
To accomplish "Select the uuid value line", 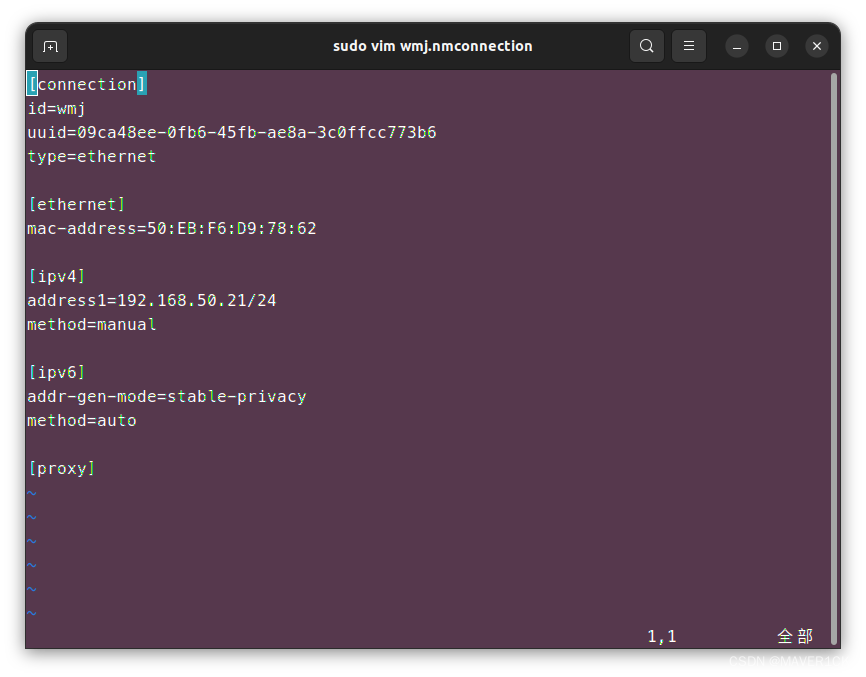I will pos(231,132).
